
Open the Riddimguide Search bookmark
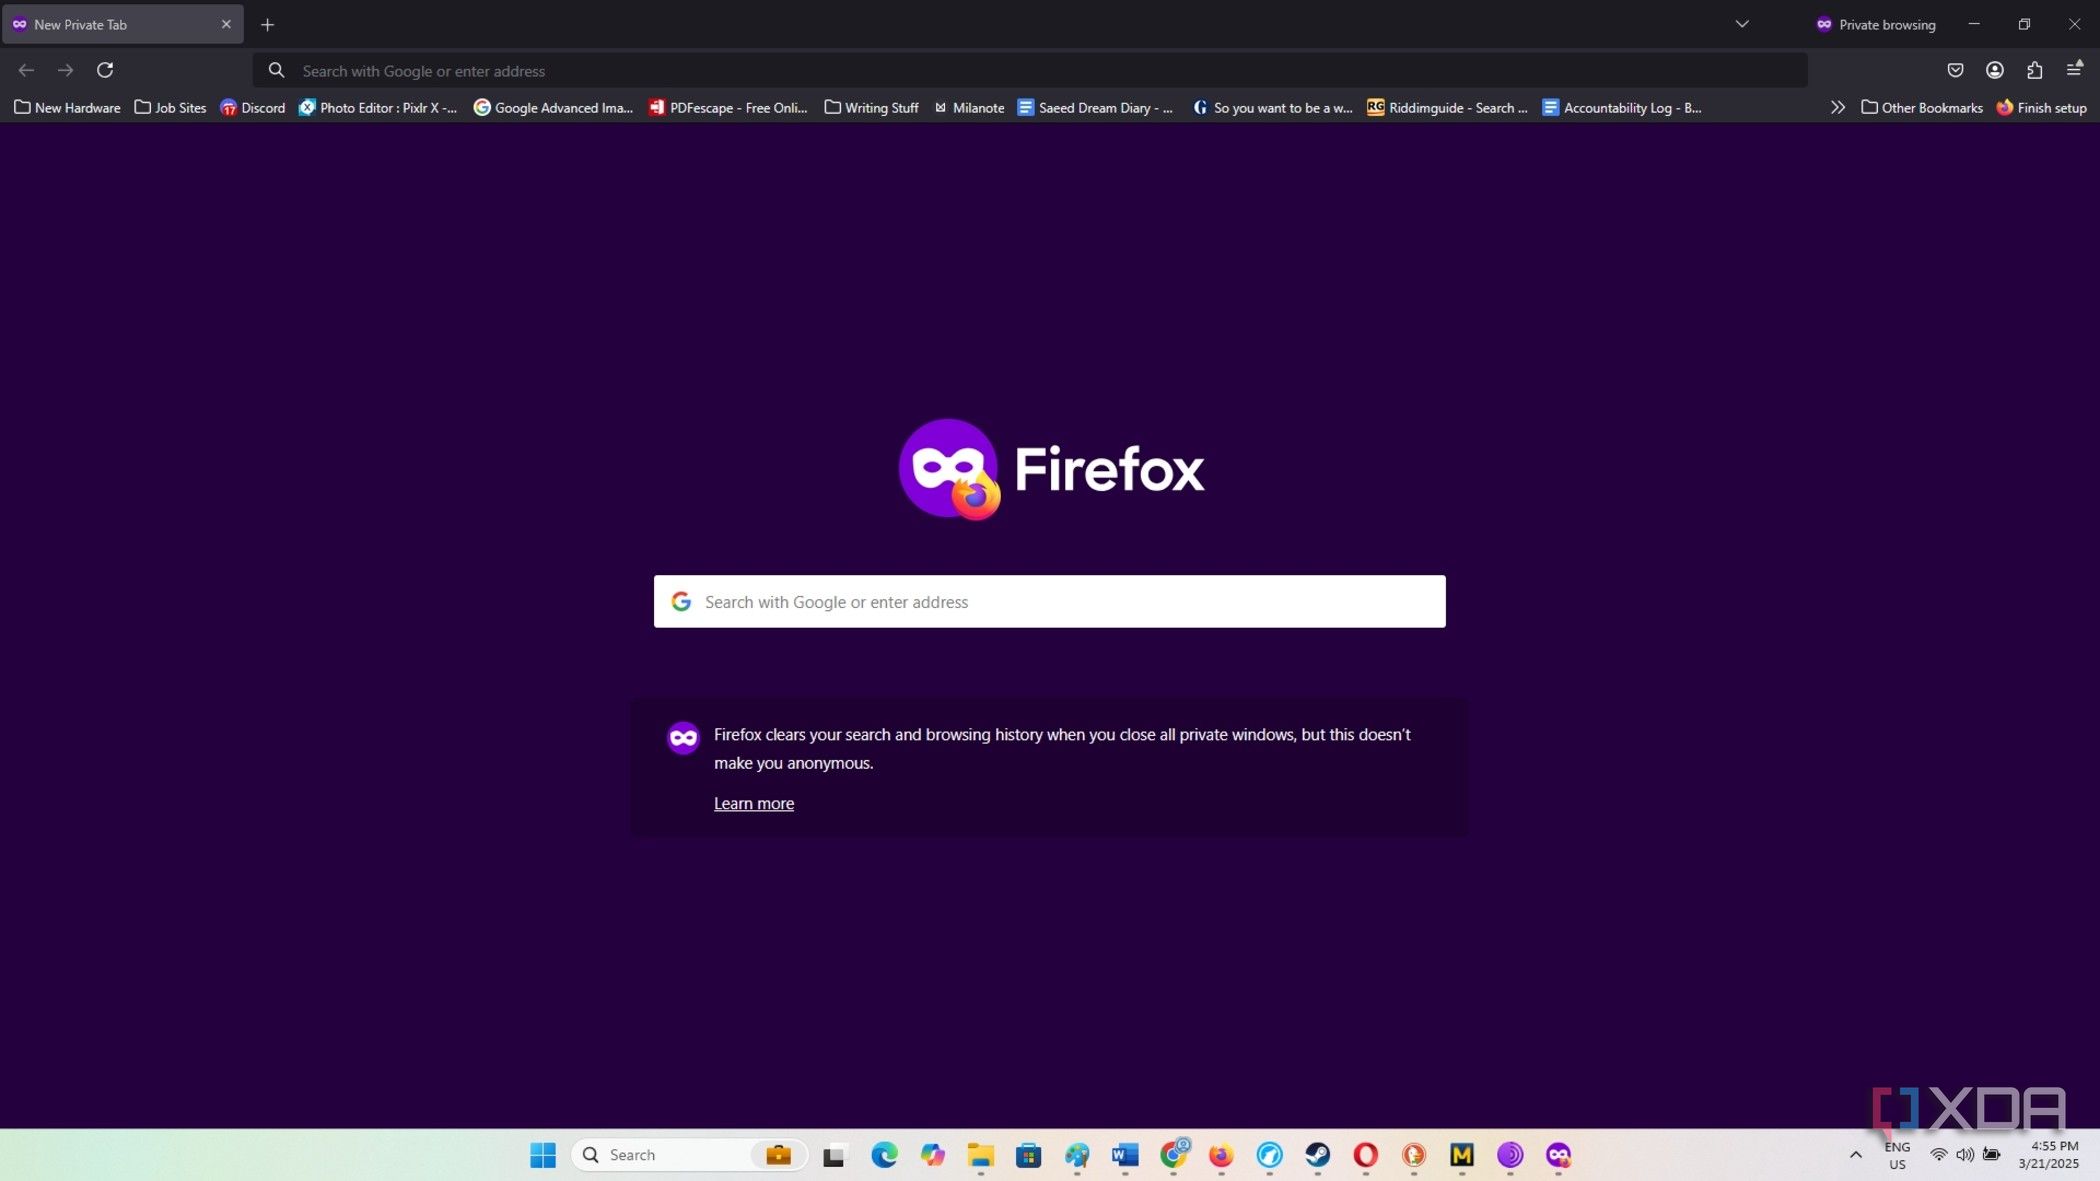[1447, 107]
